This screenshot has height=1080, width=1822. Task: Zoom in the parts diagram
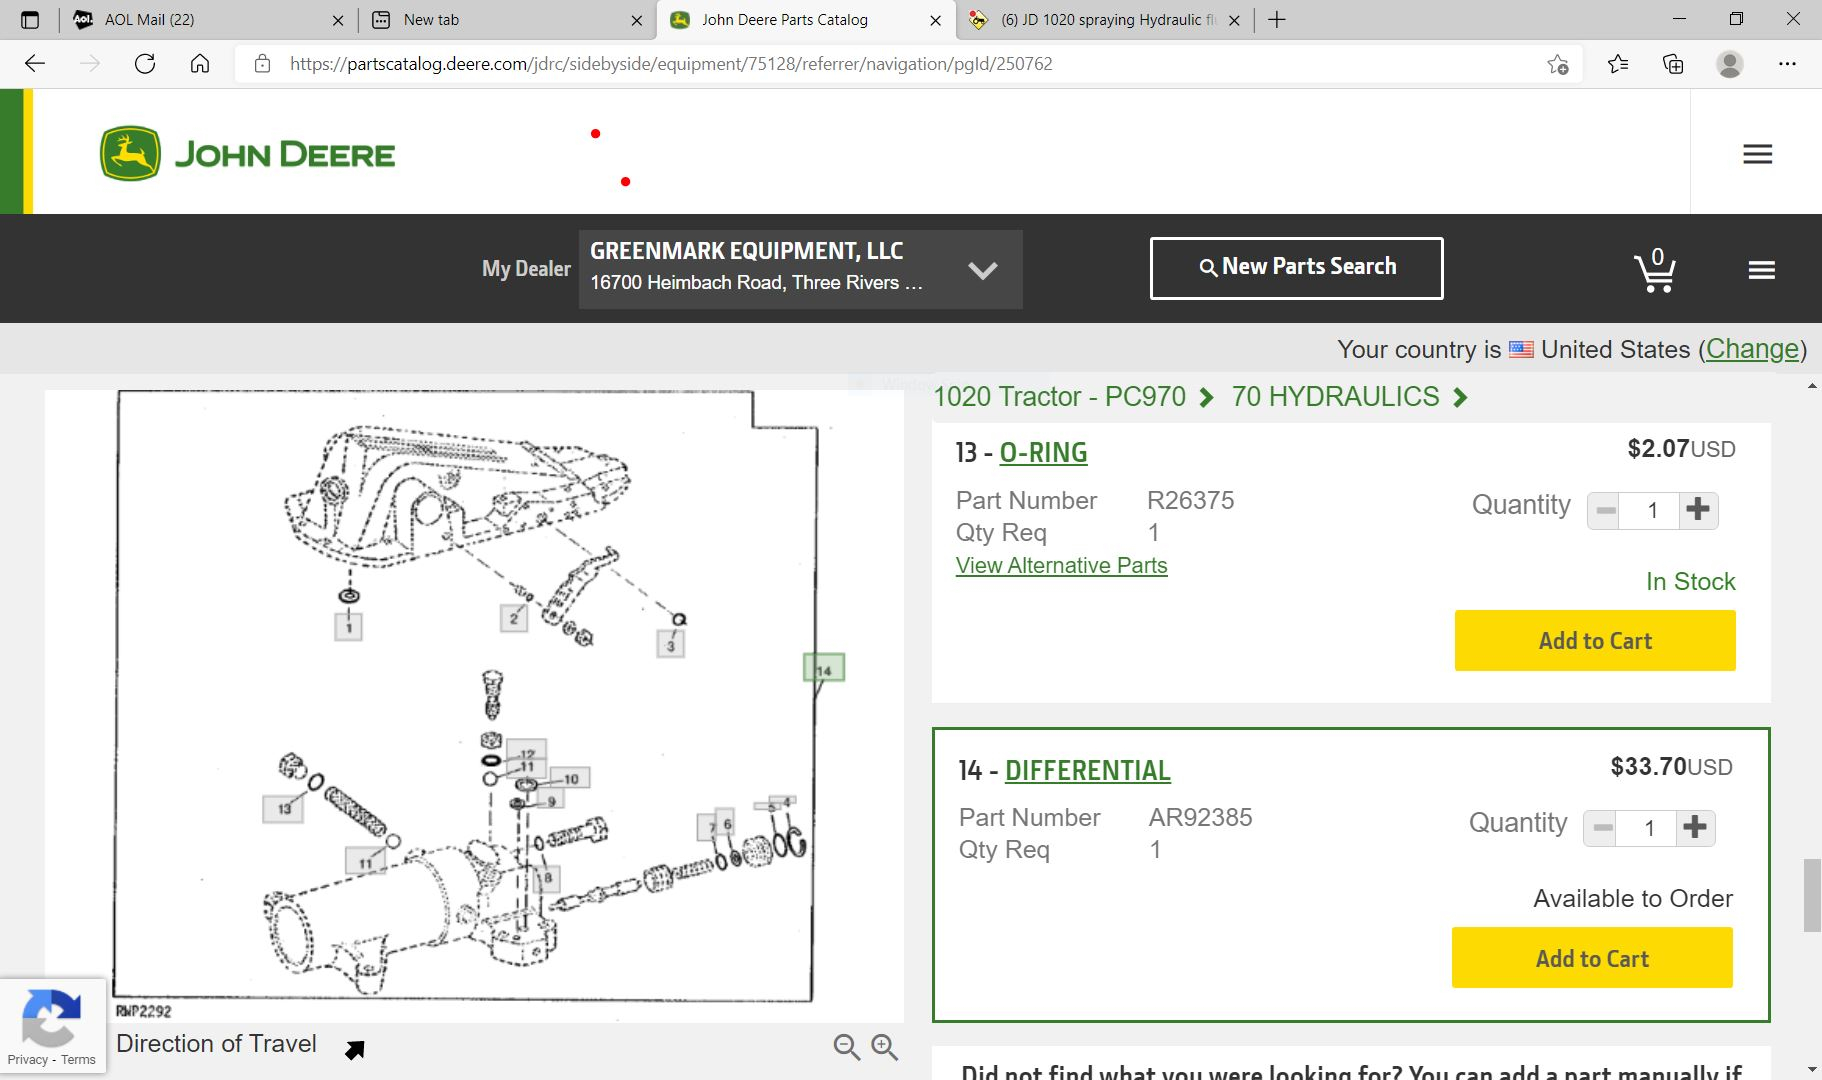[885, 1047]
